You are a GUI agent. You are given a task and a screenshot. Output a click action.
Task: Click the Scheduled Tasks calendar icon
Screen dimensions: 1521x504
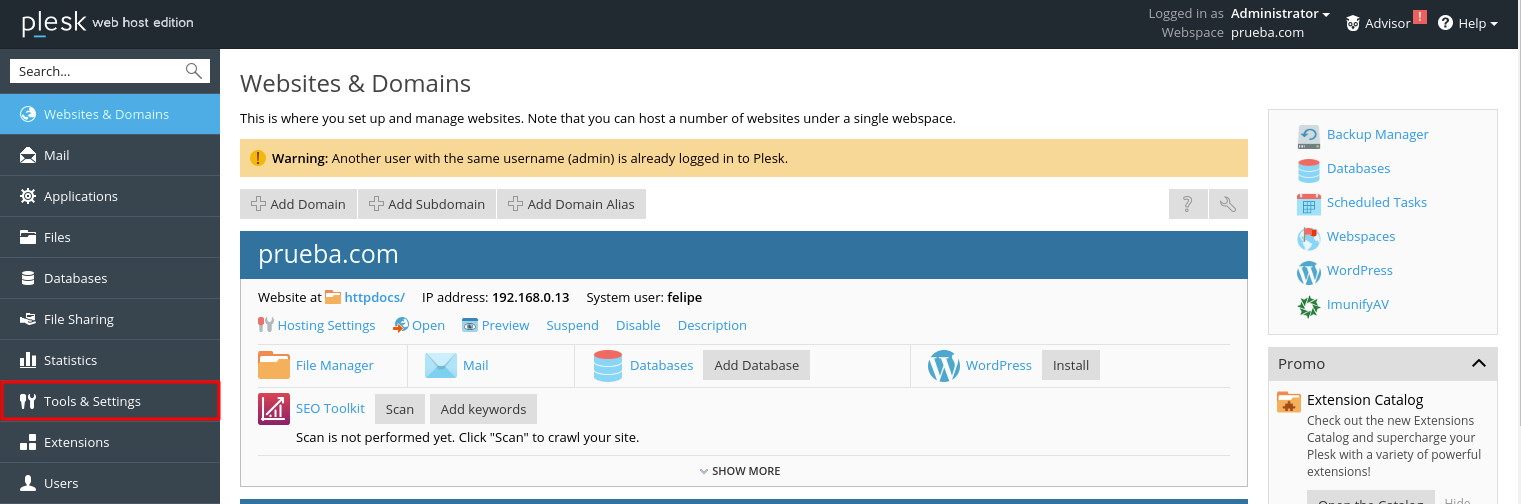pos(1308,203)
